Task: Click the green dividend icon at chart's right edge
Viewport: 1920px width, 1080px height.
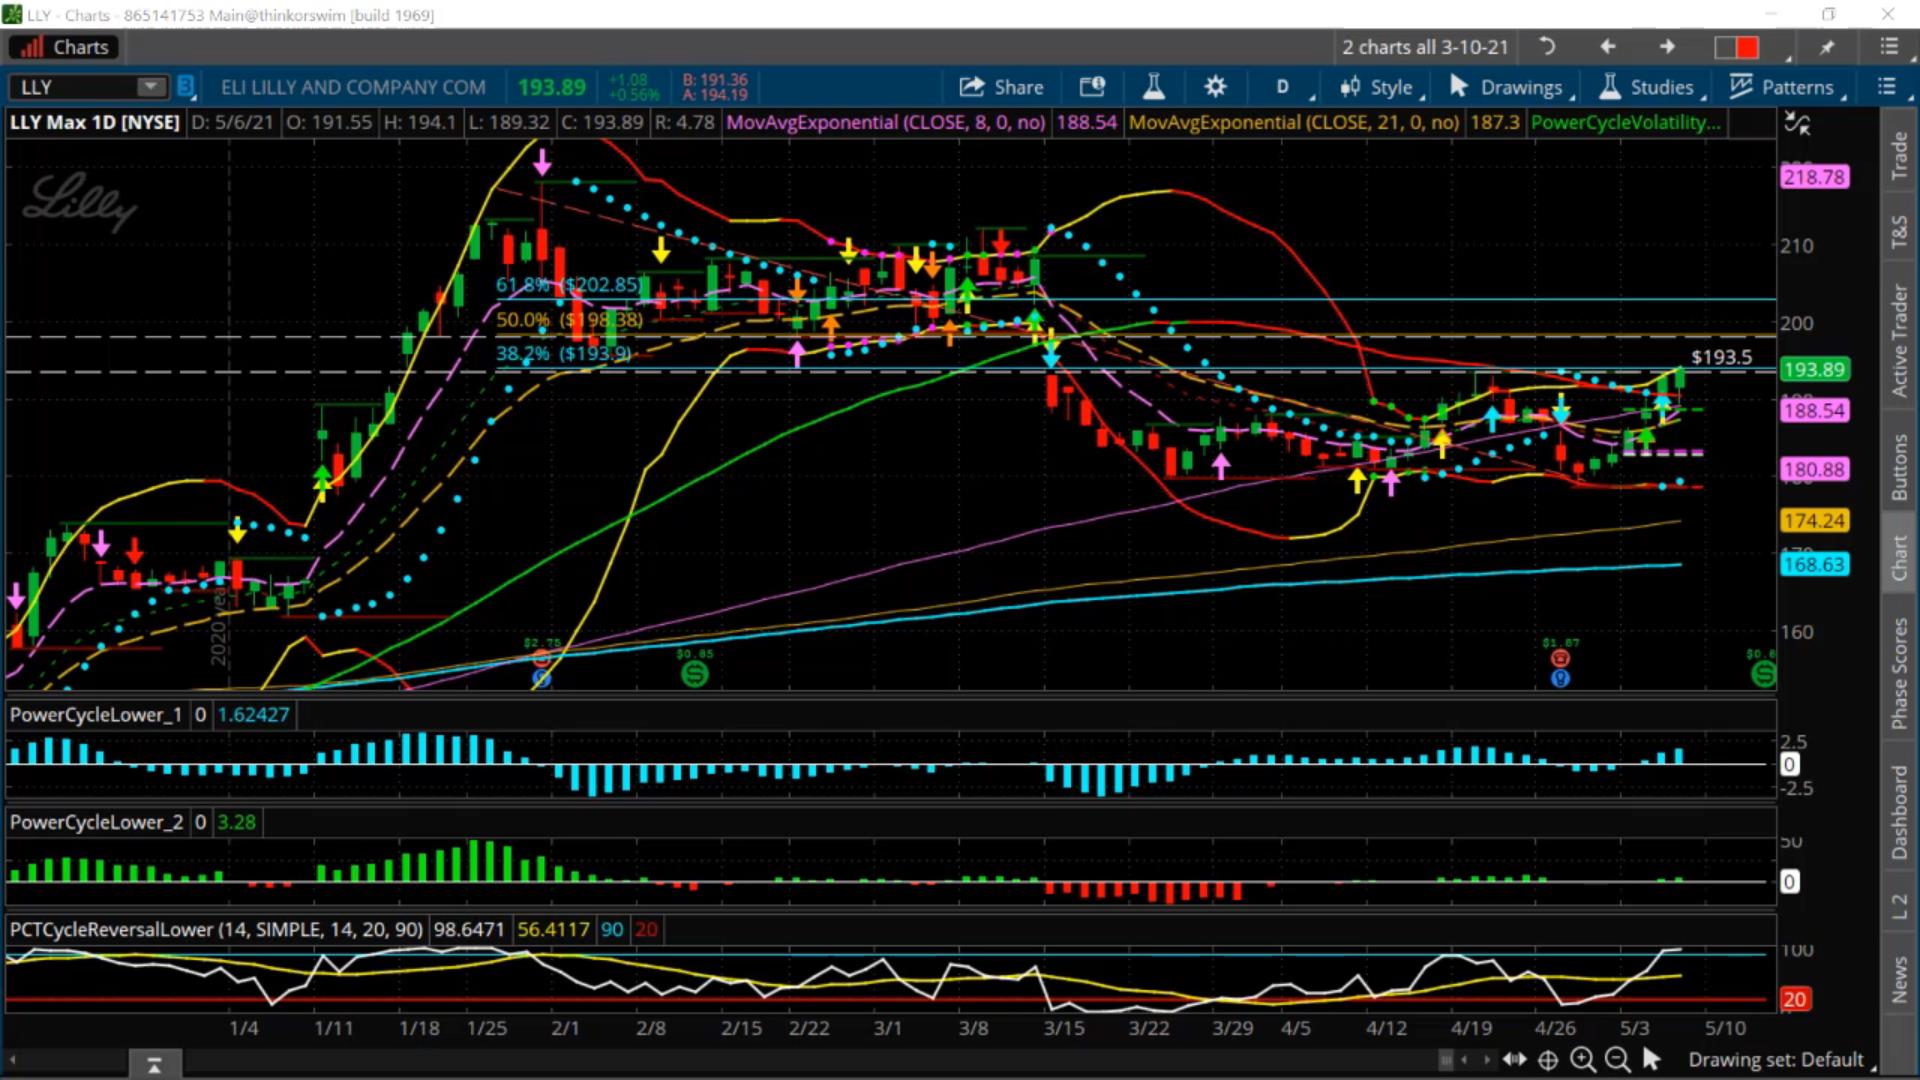Action: click(x=1763, y=675)
